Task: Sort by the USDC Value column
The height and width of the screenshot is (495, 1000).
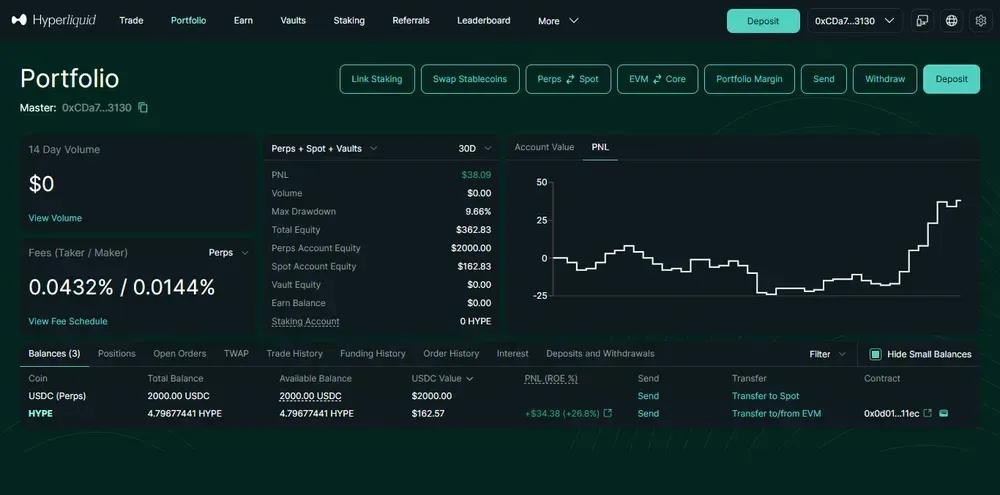Action: click(443, 378)
